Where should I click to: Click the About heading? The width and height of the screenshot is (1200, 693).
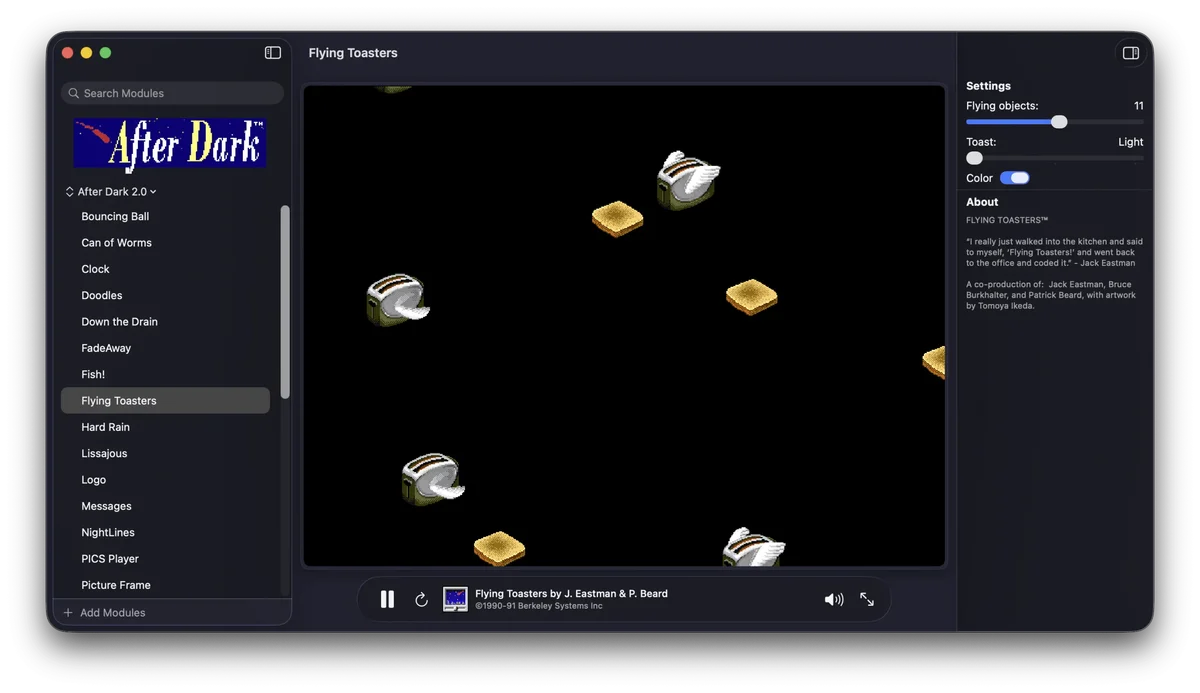point(982,202)
